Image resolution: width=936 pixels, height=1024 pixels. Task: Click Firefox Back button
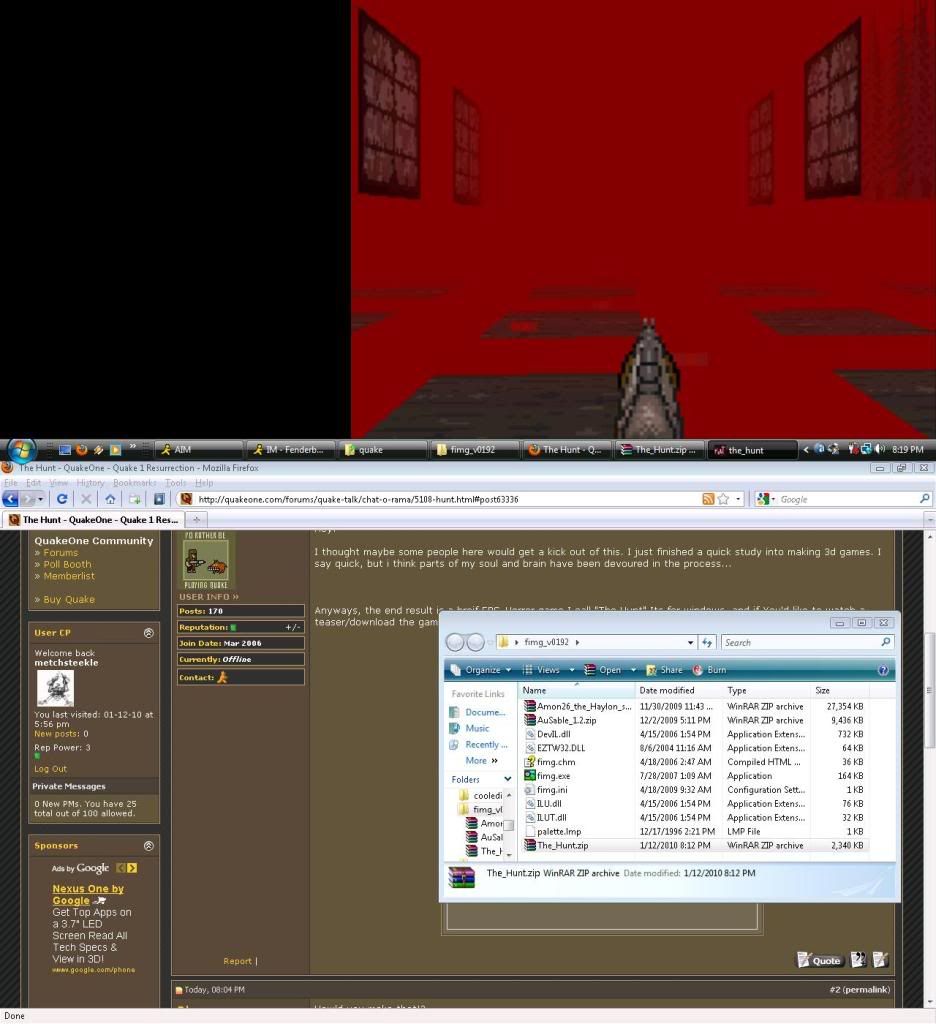click(x=10, y=499)
